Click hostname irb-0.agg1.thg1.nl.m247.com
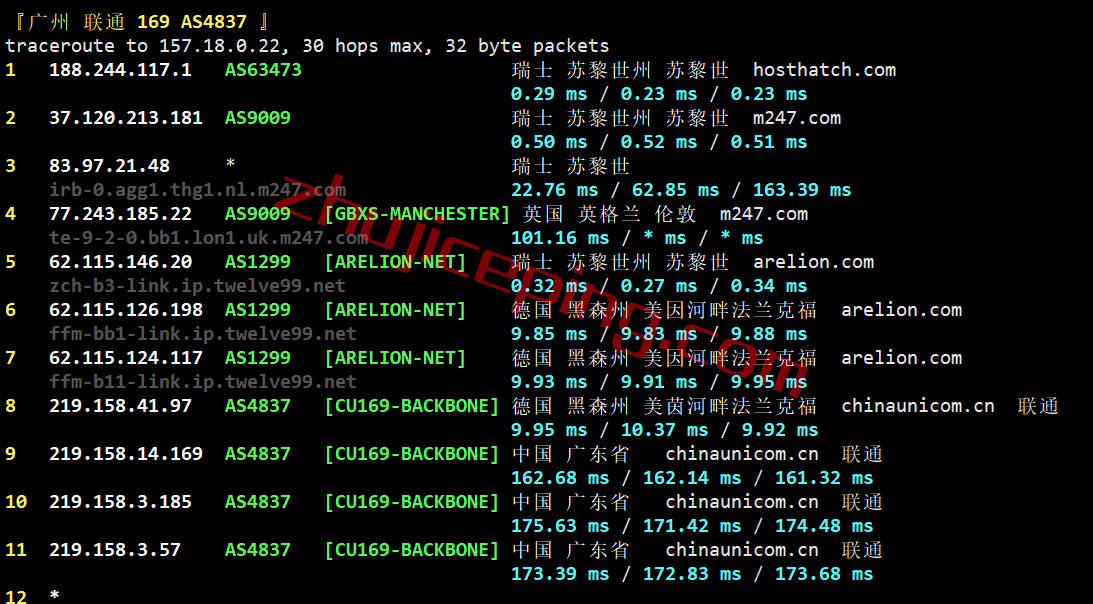 197,190
